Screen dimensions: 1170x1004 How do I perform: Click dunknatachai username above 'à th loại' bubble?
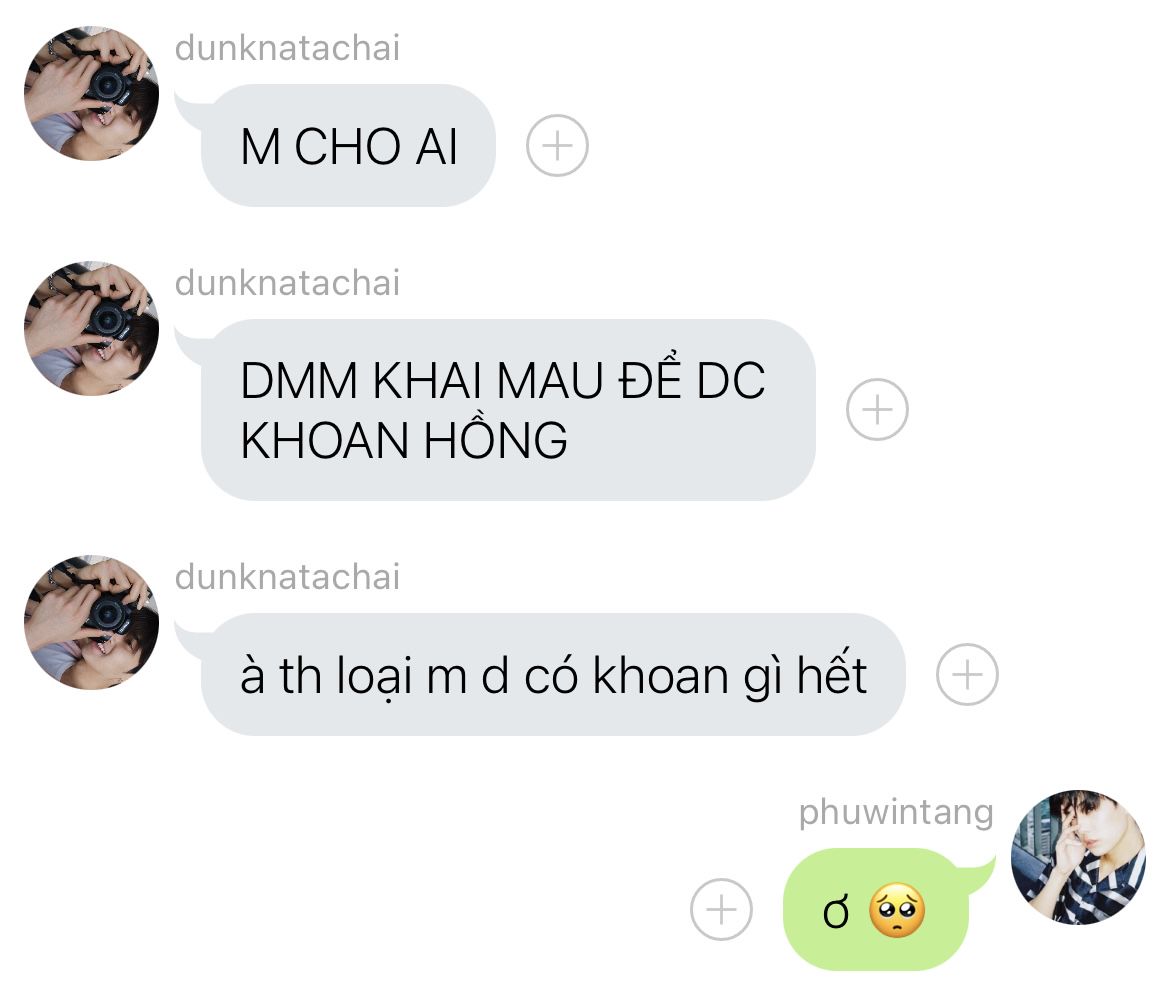click(x=287, y=577)
